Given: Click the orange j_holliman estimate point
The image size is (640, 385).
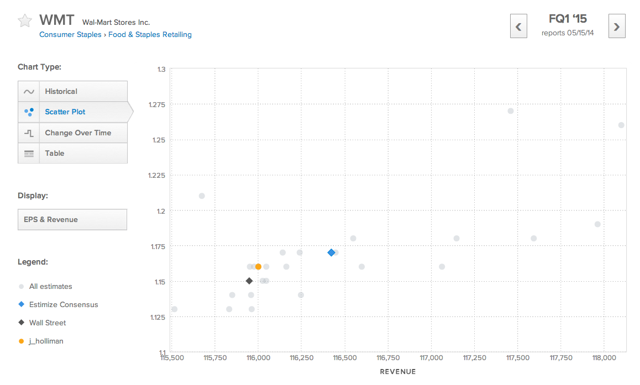Looking at the screenshot, I should 258,267.
